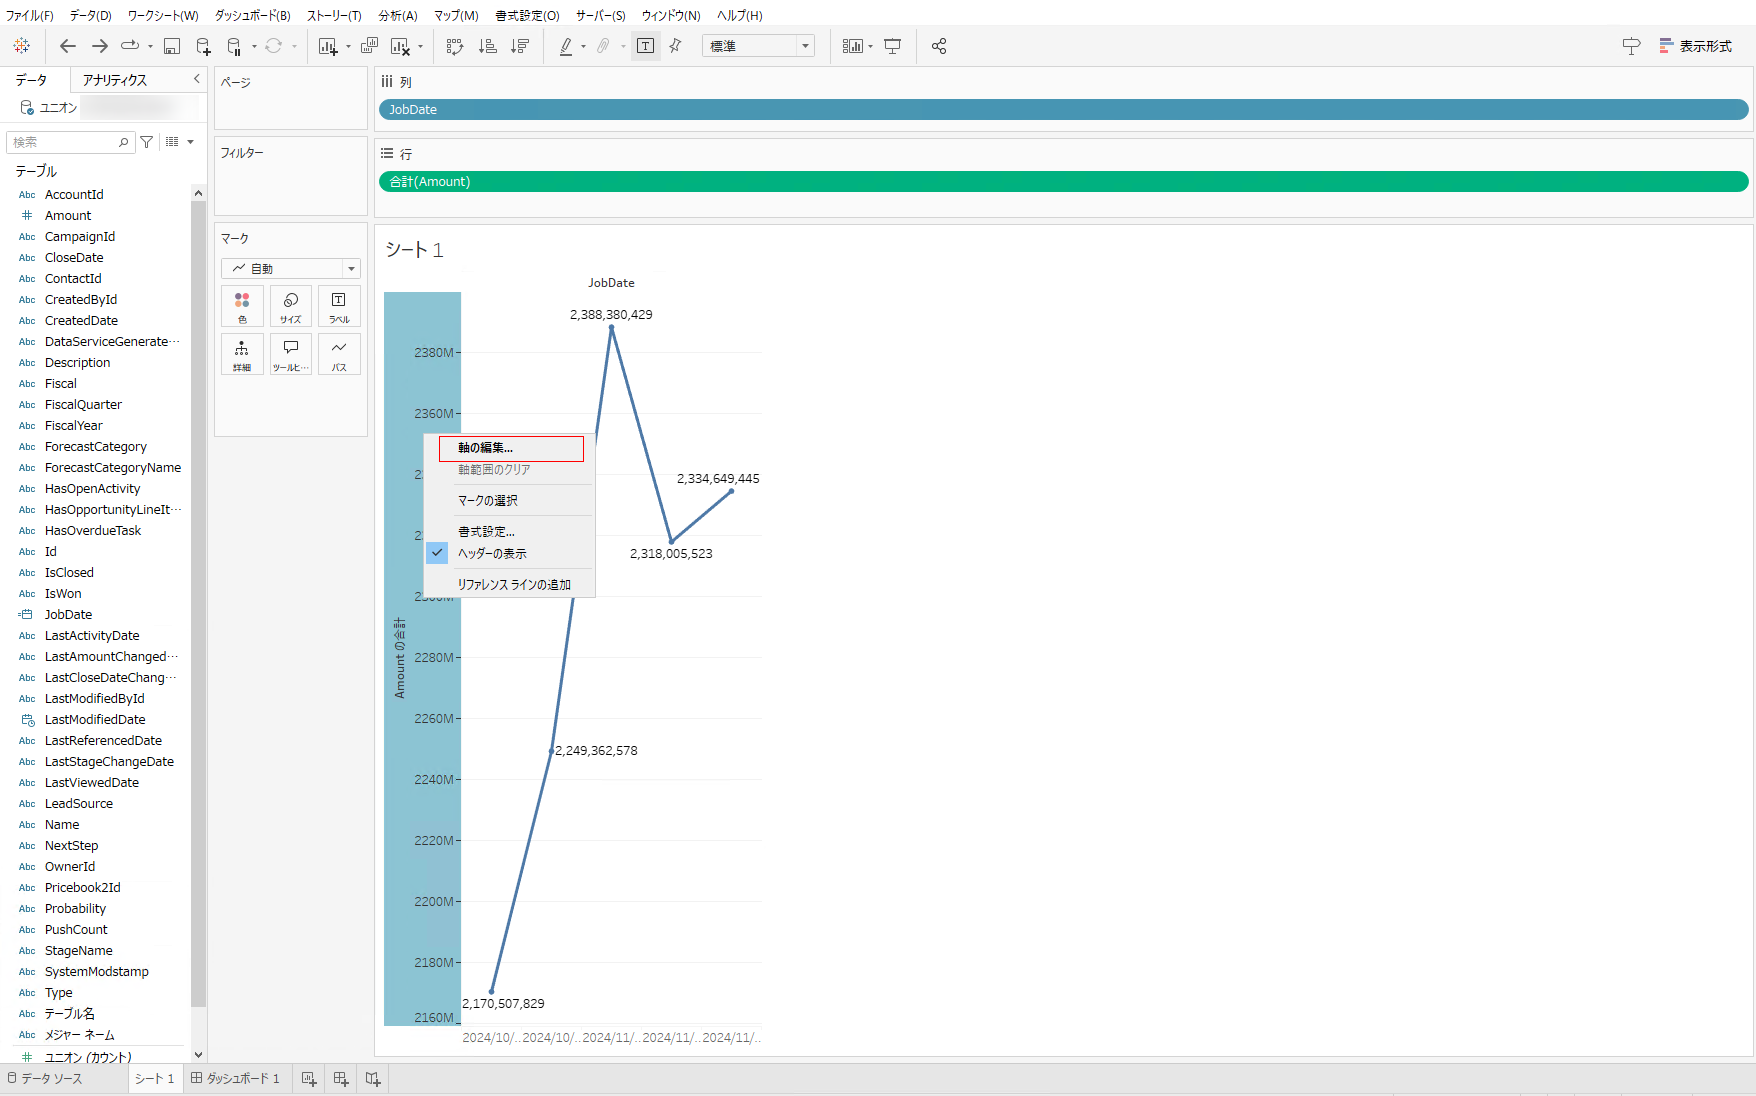Click the Save icon in toolbar
Screen dimensions: 1756x1096
click(x=172, y=46)
